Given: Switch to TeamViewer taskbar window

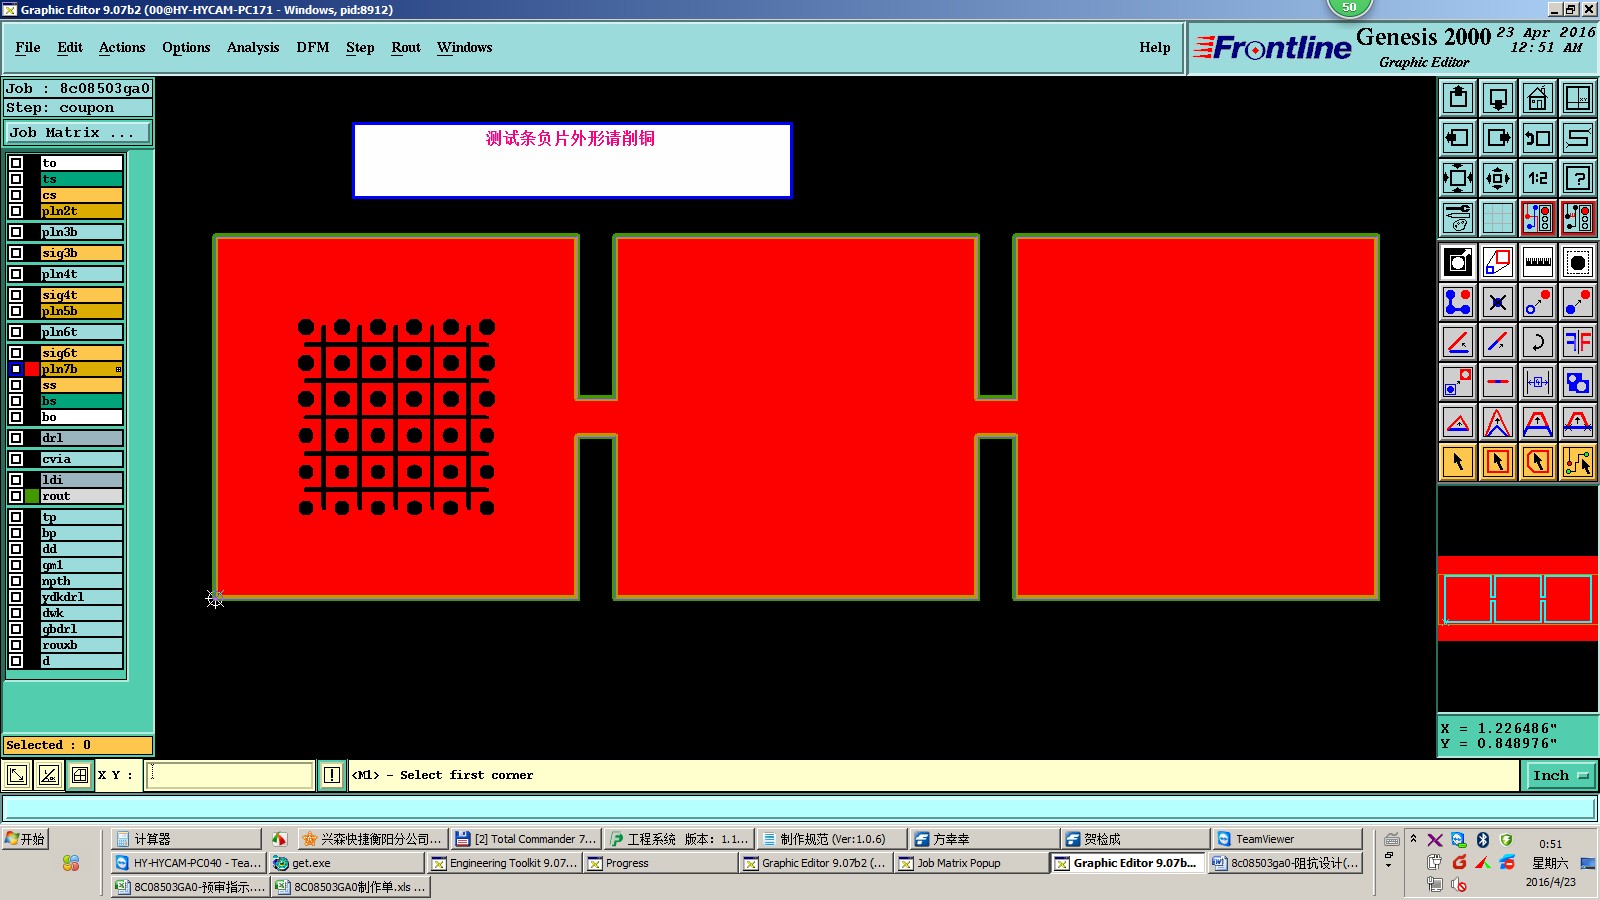Looking at the screenshot, I should coord(1286,839).
